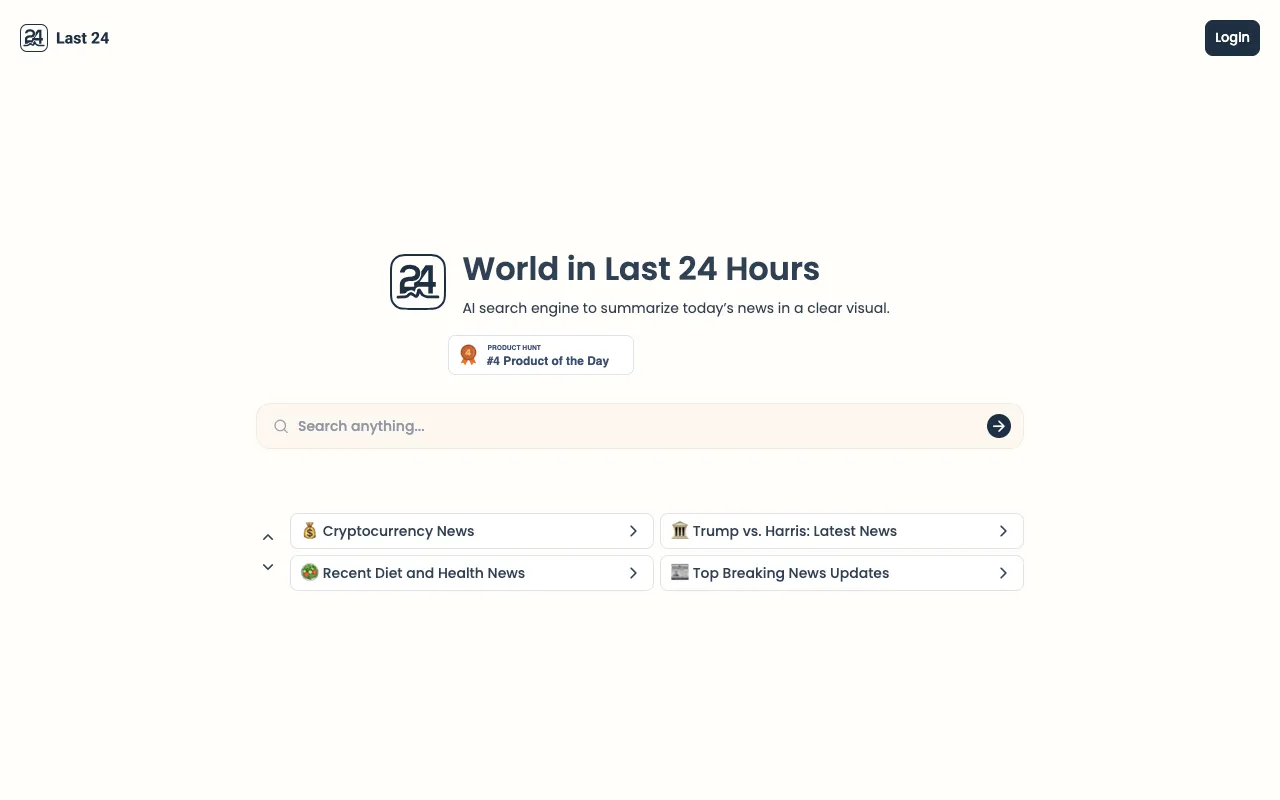Click the magnifying glass search icon
The height and width of the screenshot is (800, 1280).
281,427
